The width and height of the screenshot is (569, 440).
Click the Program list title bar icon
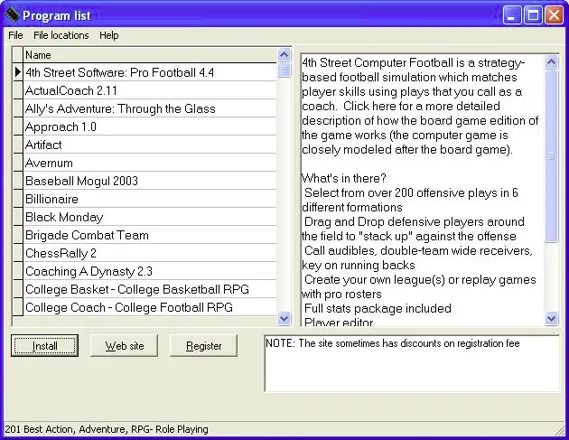tap(12, 15)
